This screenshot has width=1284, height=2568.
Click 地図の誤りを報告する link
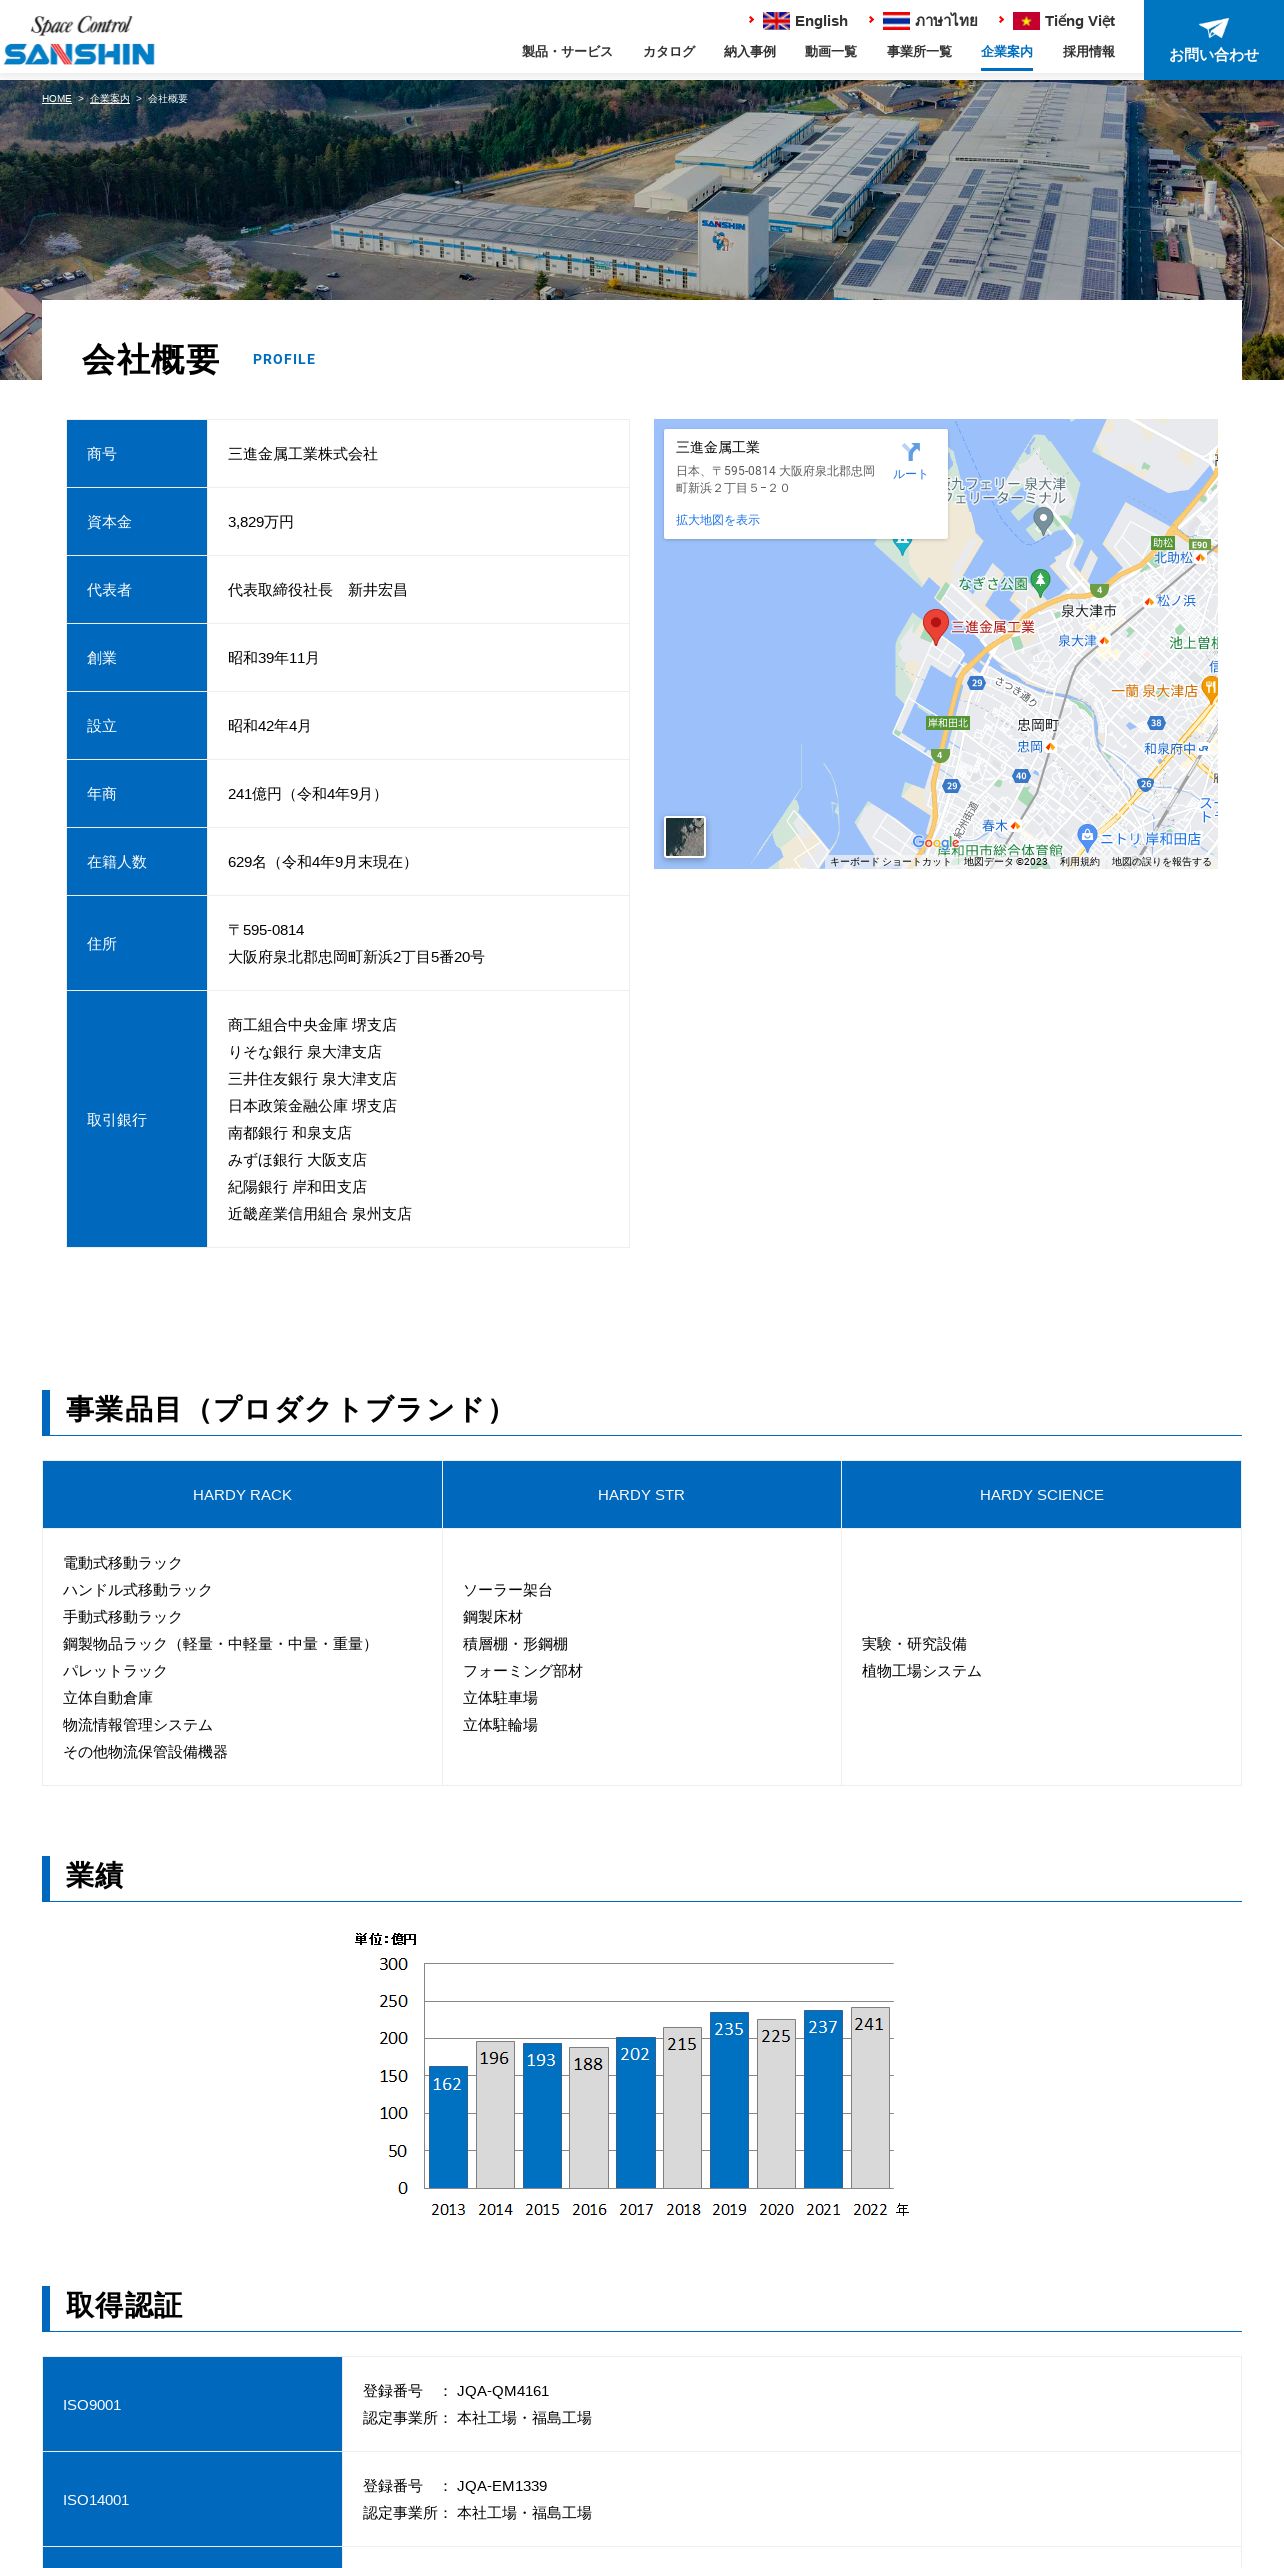pyautogui.click(x=1161, y=862)
